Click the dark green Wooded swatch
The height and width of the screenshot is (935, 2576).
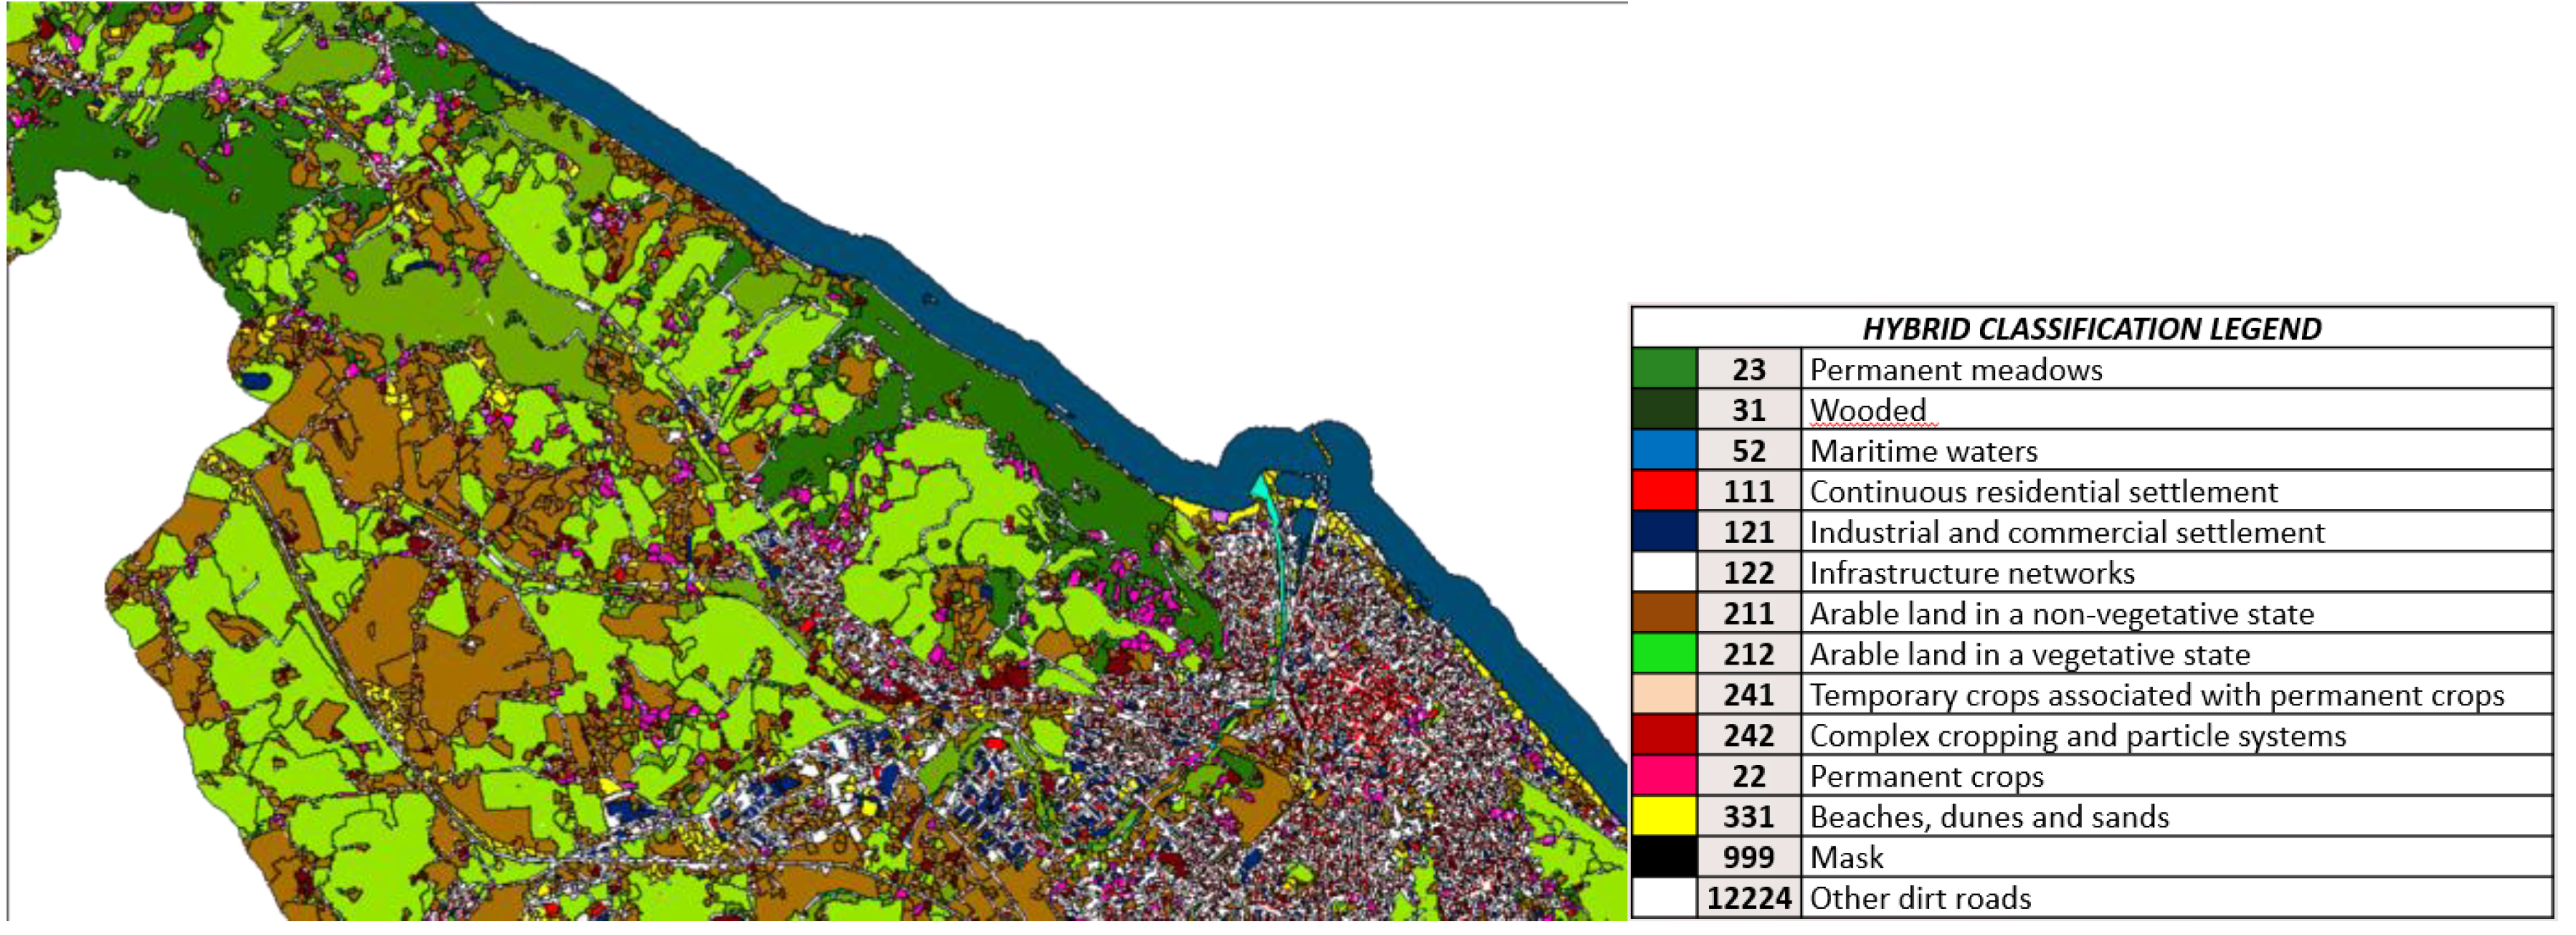point(1664,410)
